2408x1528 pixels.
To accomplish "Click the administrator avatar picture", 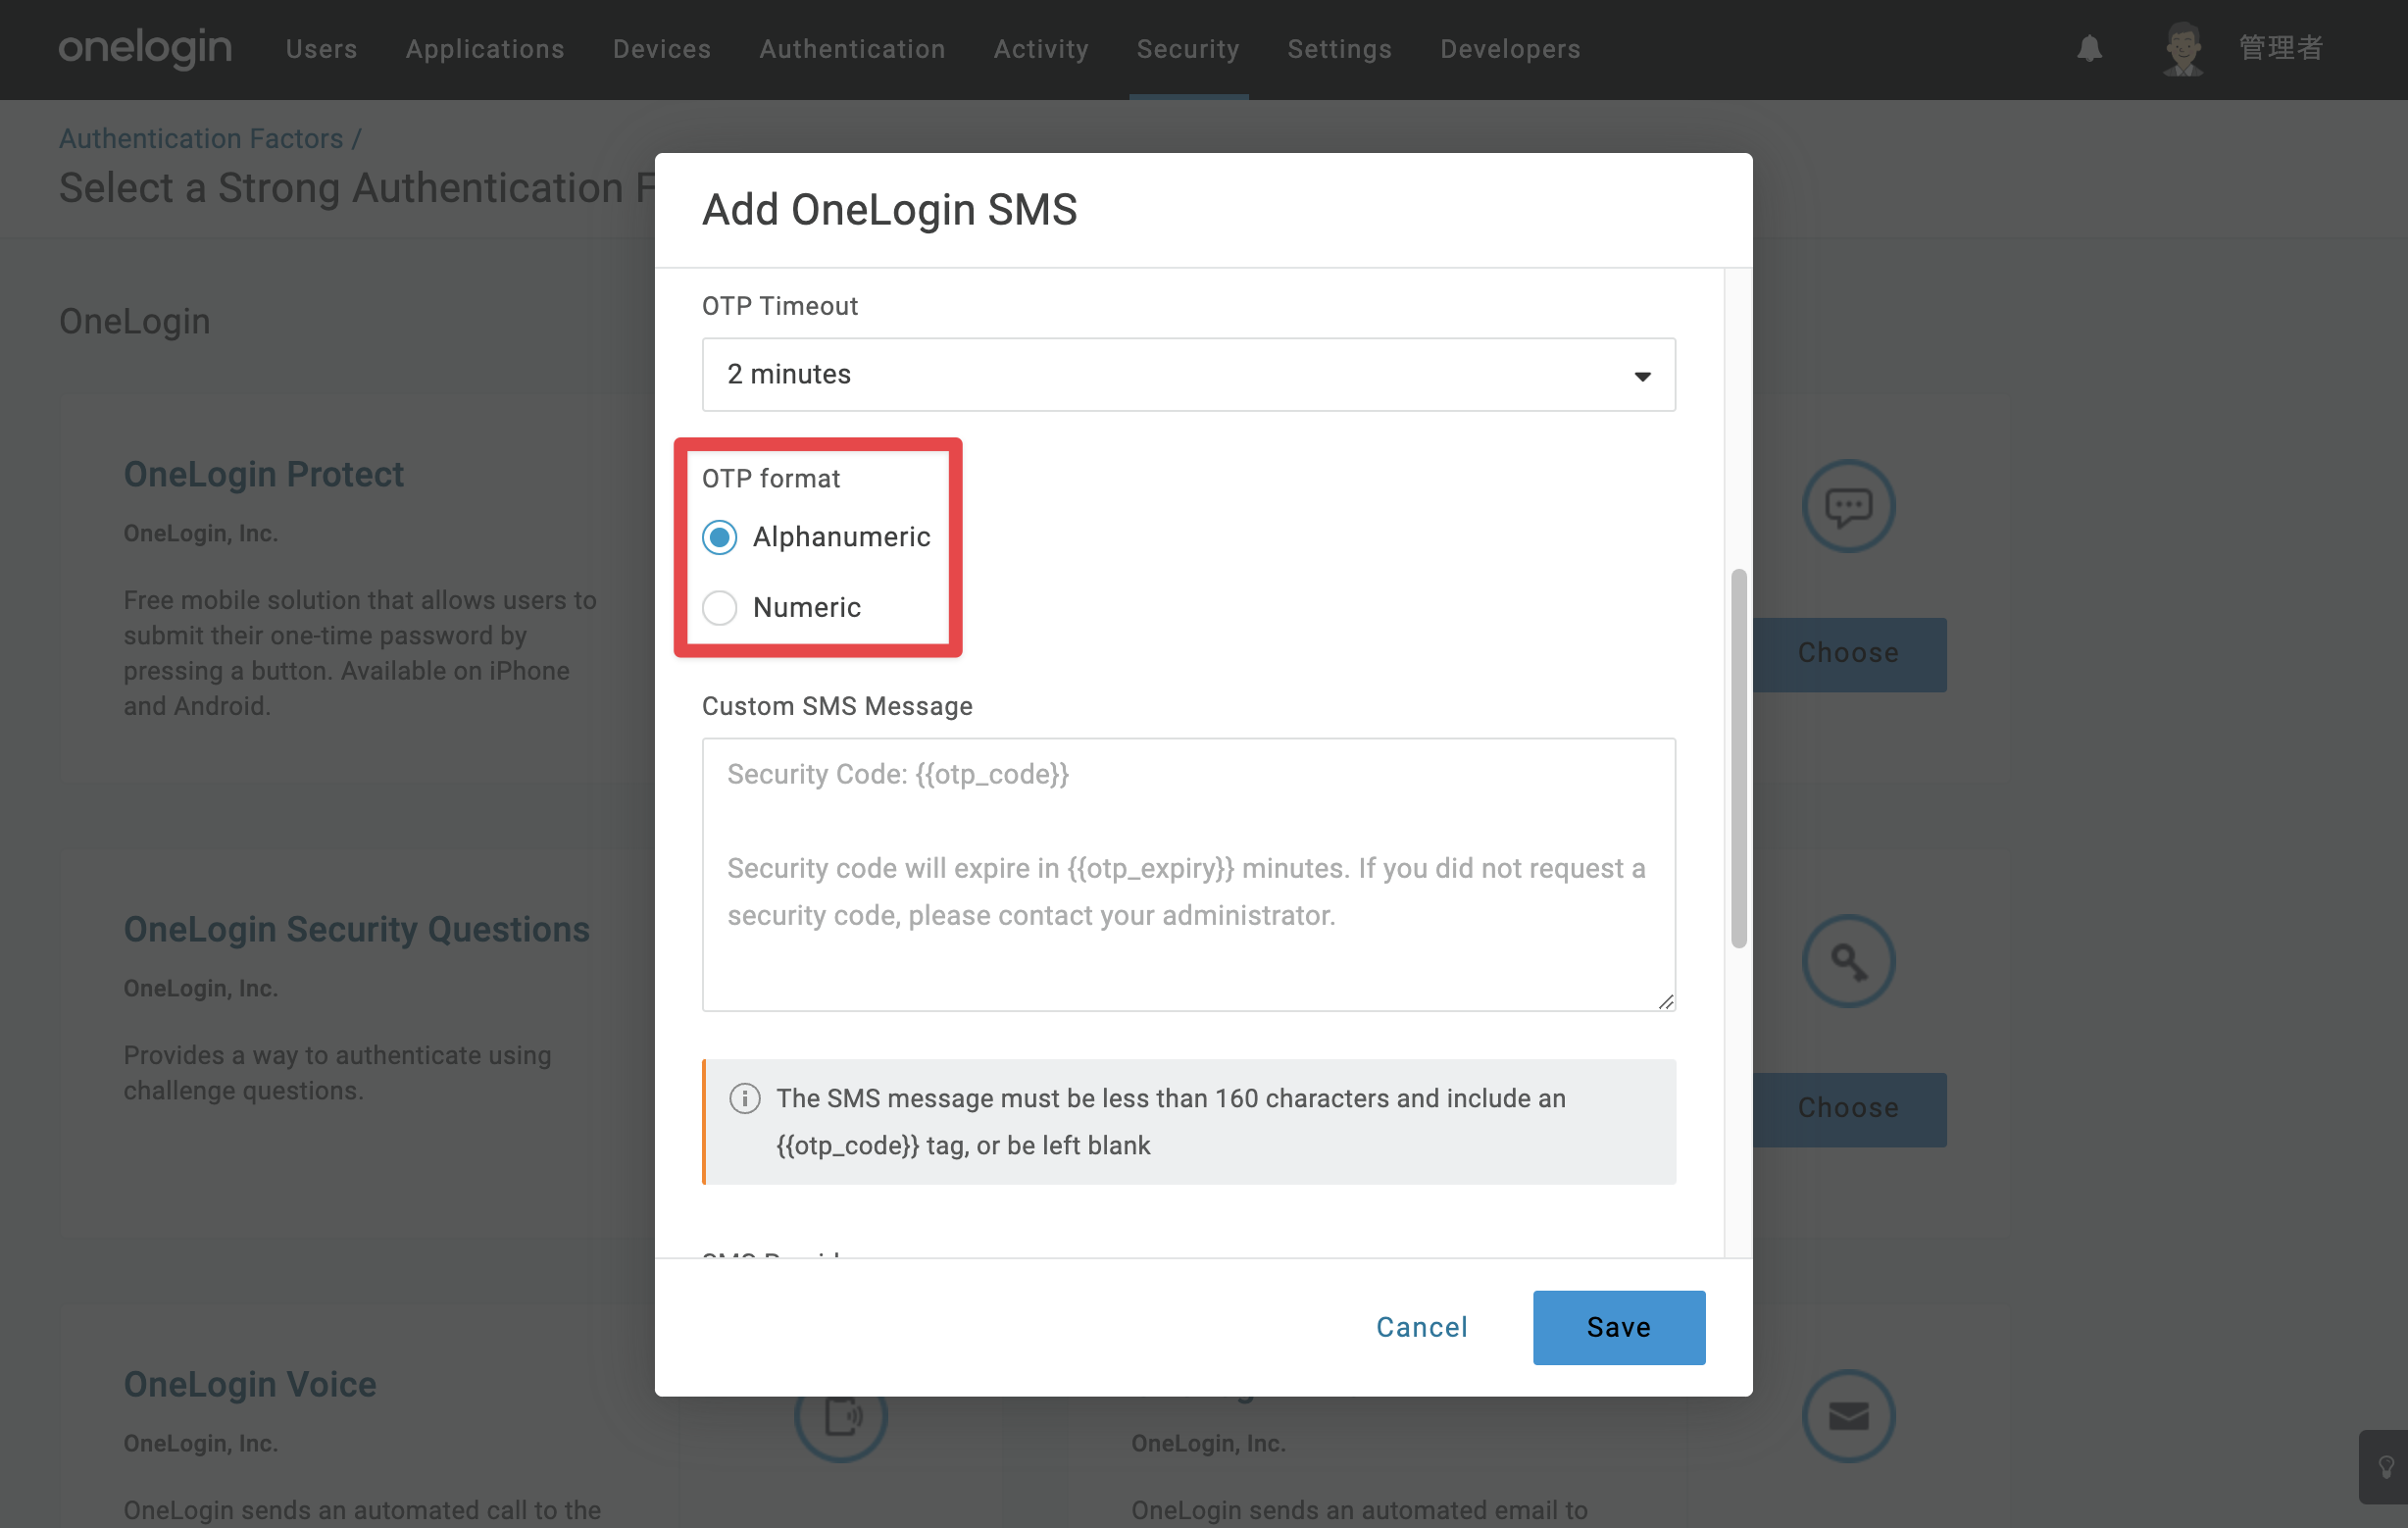I will tap(2183, 48).
